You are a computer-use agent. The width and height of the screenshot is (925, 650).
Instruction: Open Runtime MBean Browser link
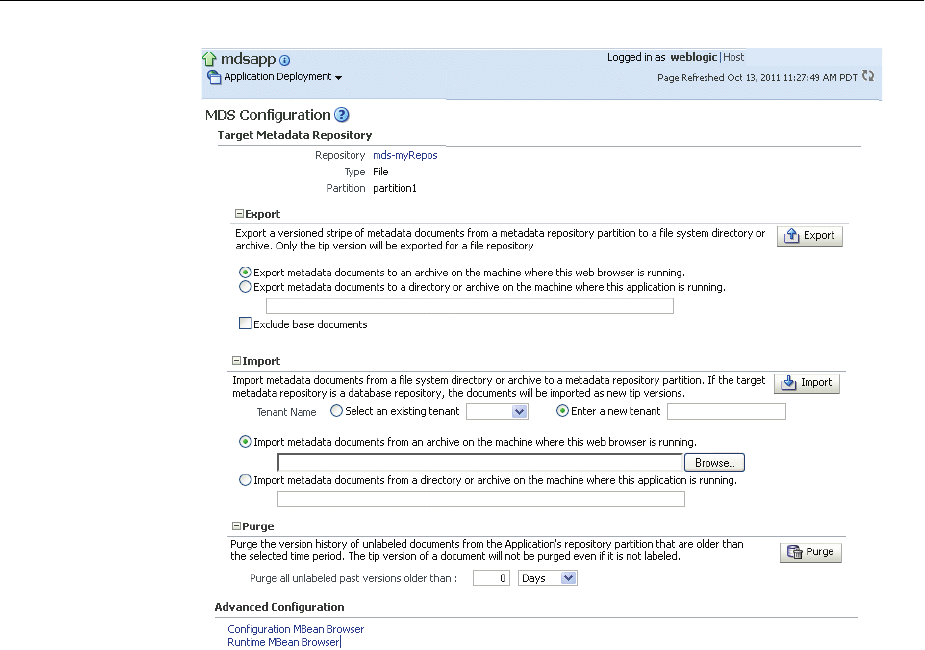coord(283,642)
